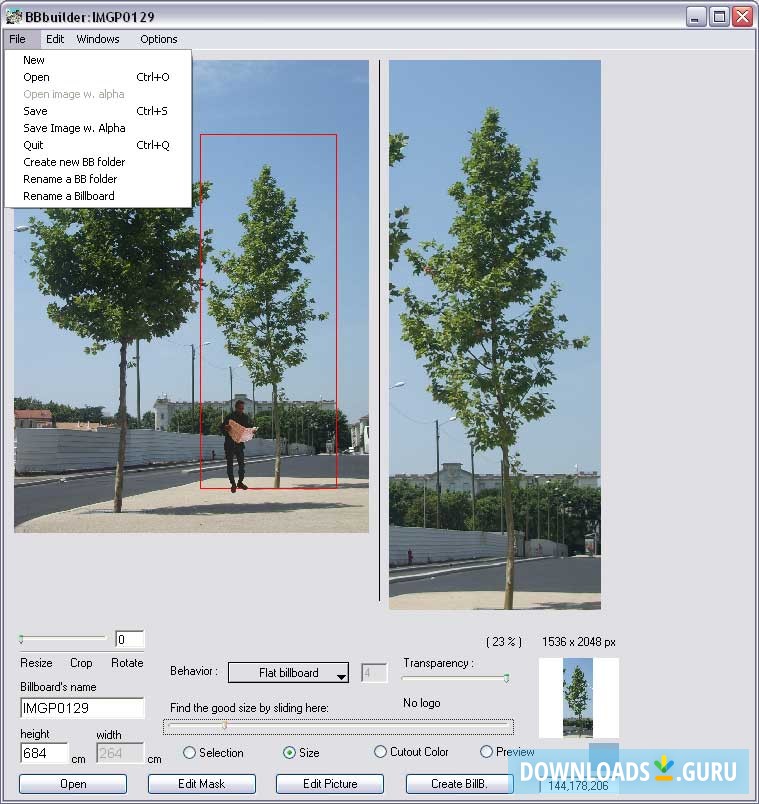Open the File menu
Screen dimensions: 759x804
pos(17,39)
